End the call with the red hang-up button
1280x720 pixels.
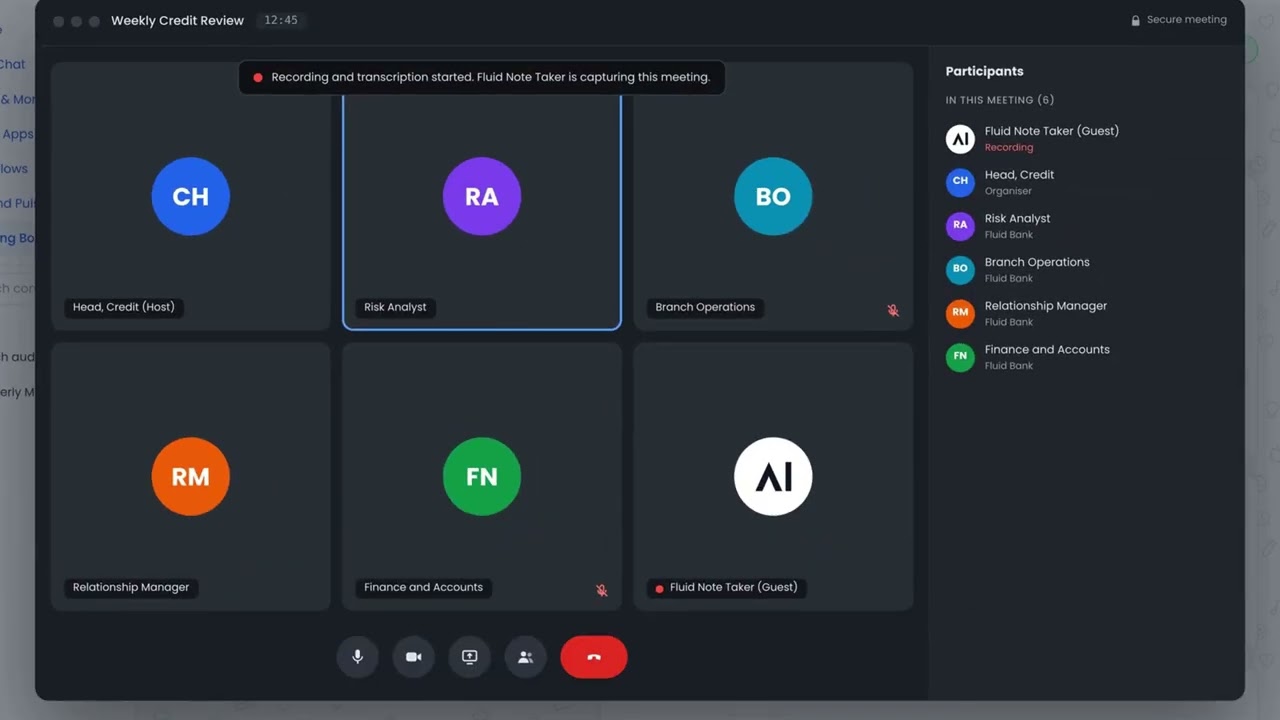594,657
